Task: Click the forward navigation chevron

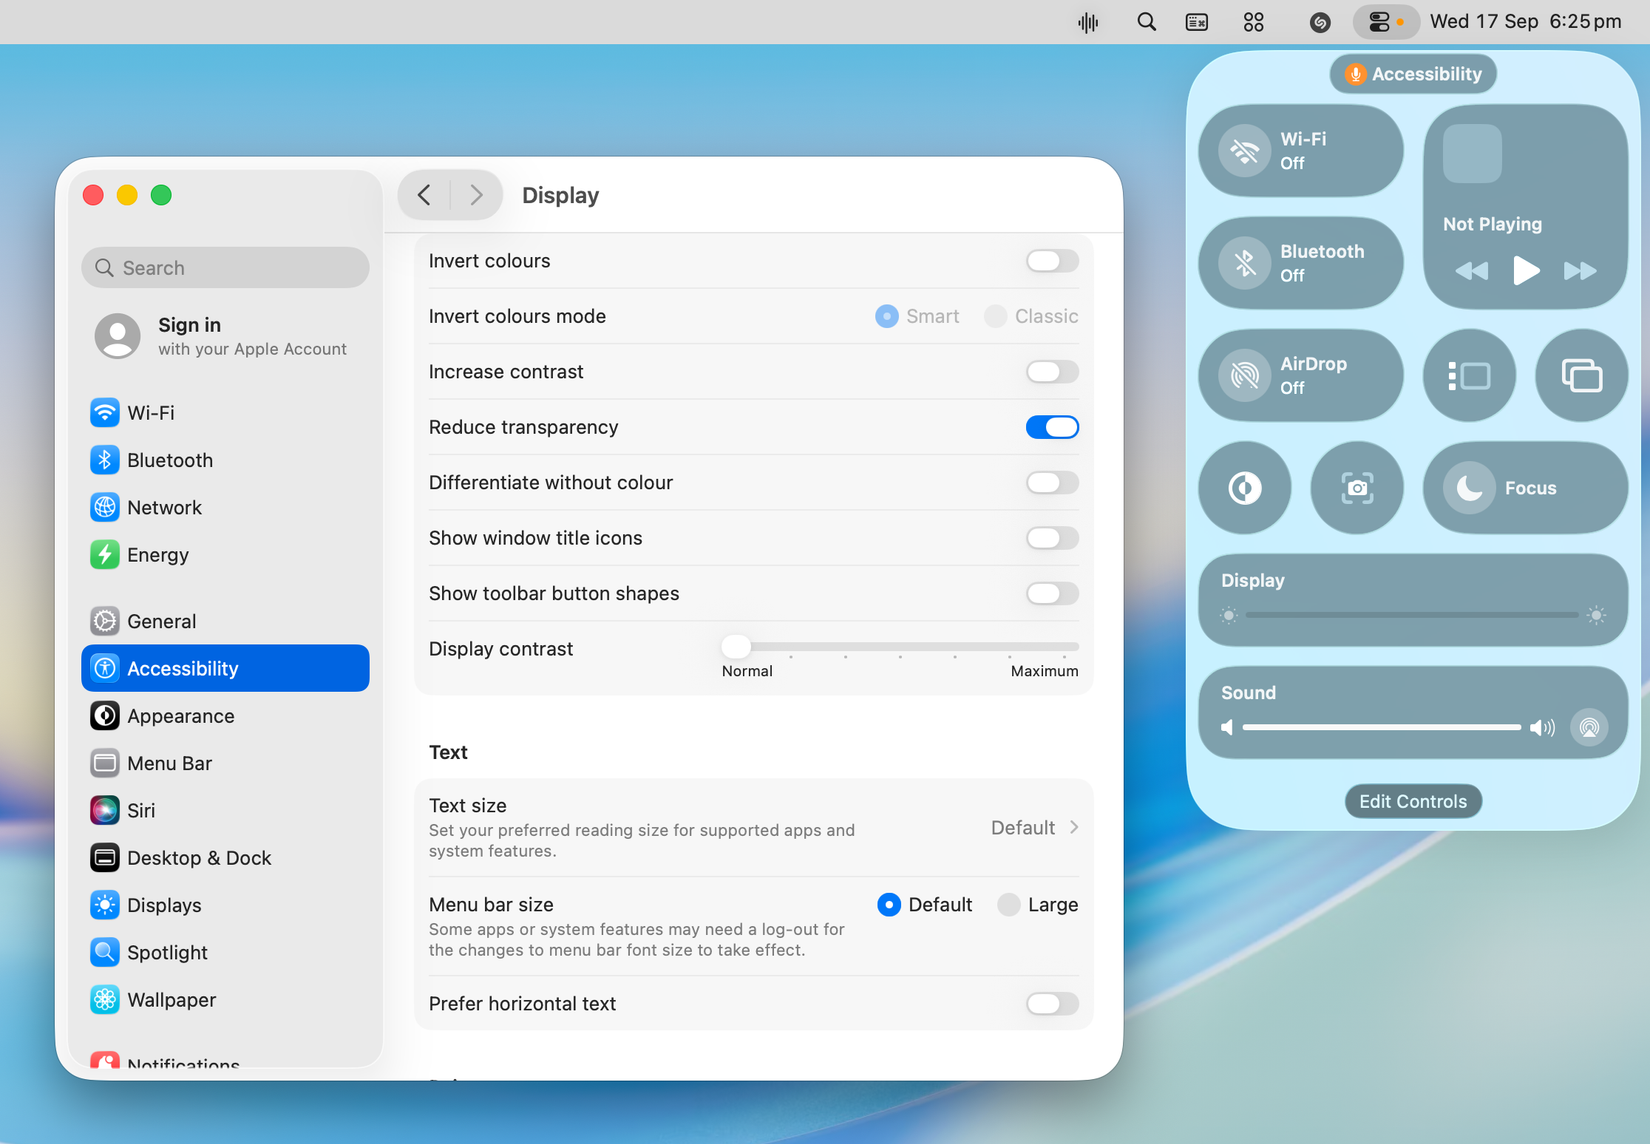Action: pyautogui.click(x=476, y=194)
